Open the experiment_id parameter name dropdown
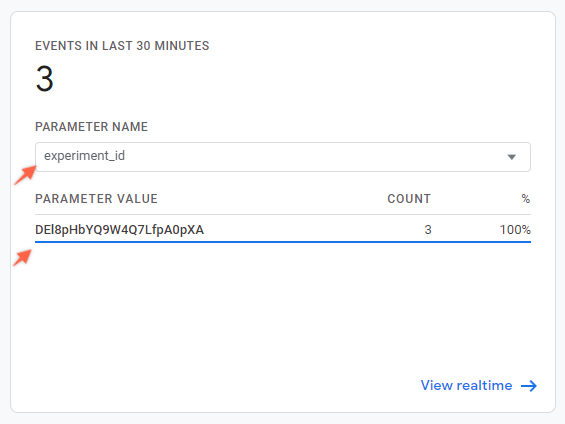This screenshot has width=565, height=424. 283,157
